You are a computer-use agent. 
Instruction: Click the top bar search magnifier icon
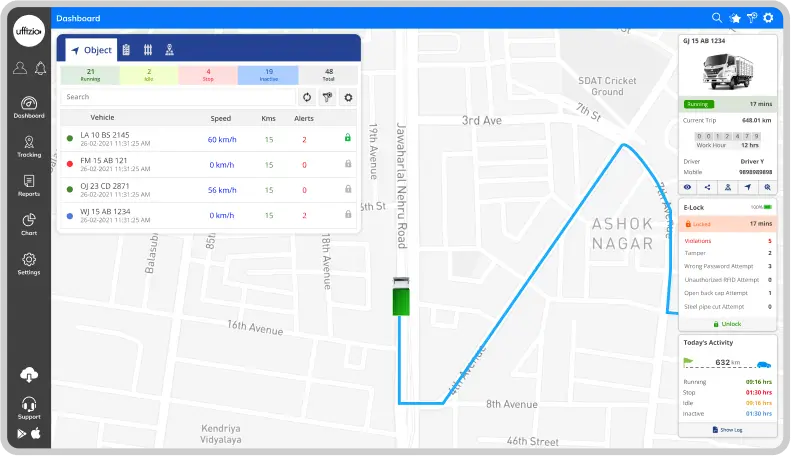[716, 18]
